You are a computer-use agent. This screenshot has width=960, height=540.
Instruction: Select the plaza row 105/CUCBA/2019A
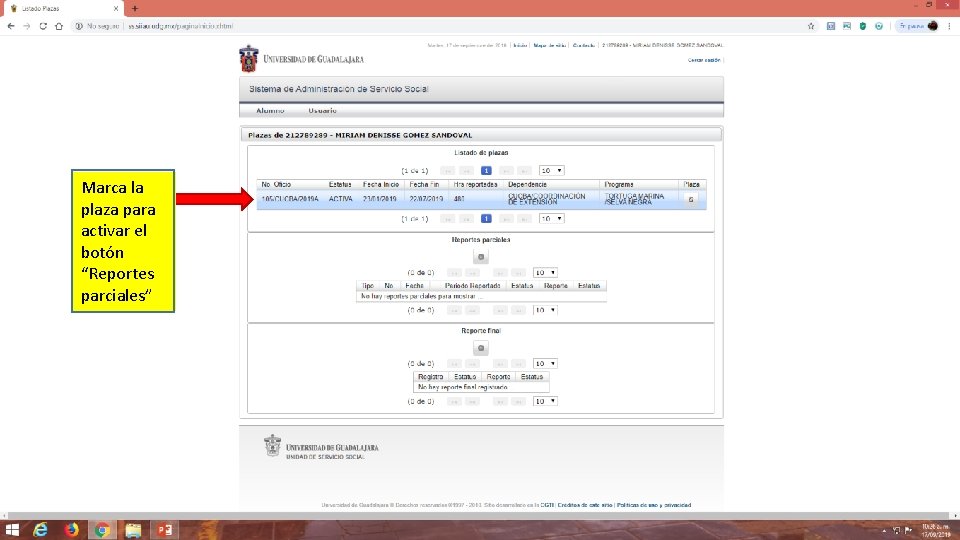tap(481, 199)
